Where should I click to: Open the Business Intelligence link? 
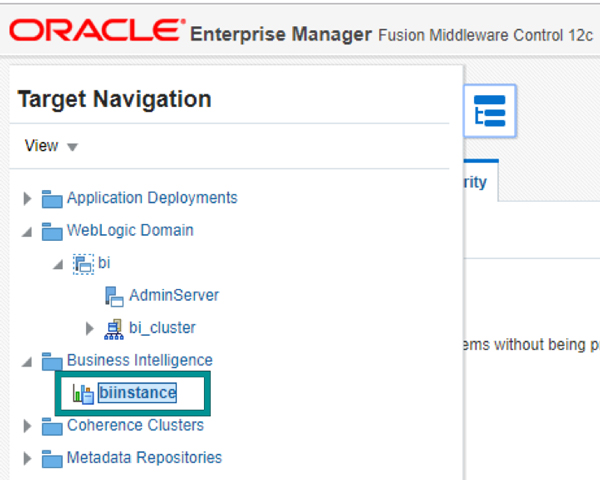point(140,361)
